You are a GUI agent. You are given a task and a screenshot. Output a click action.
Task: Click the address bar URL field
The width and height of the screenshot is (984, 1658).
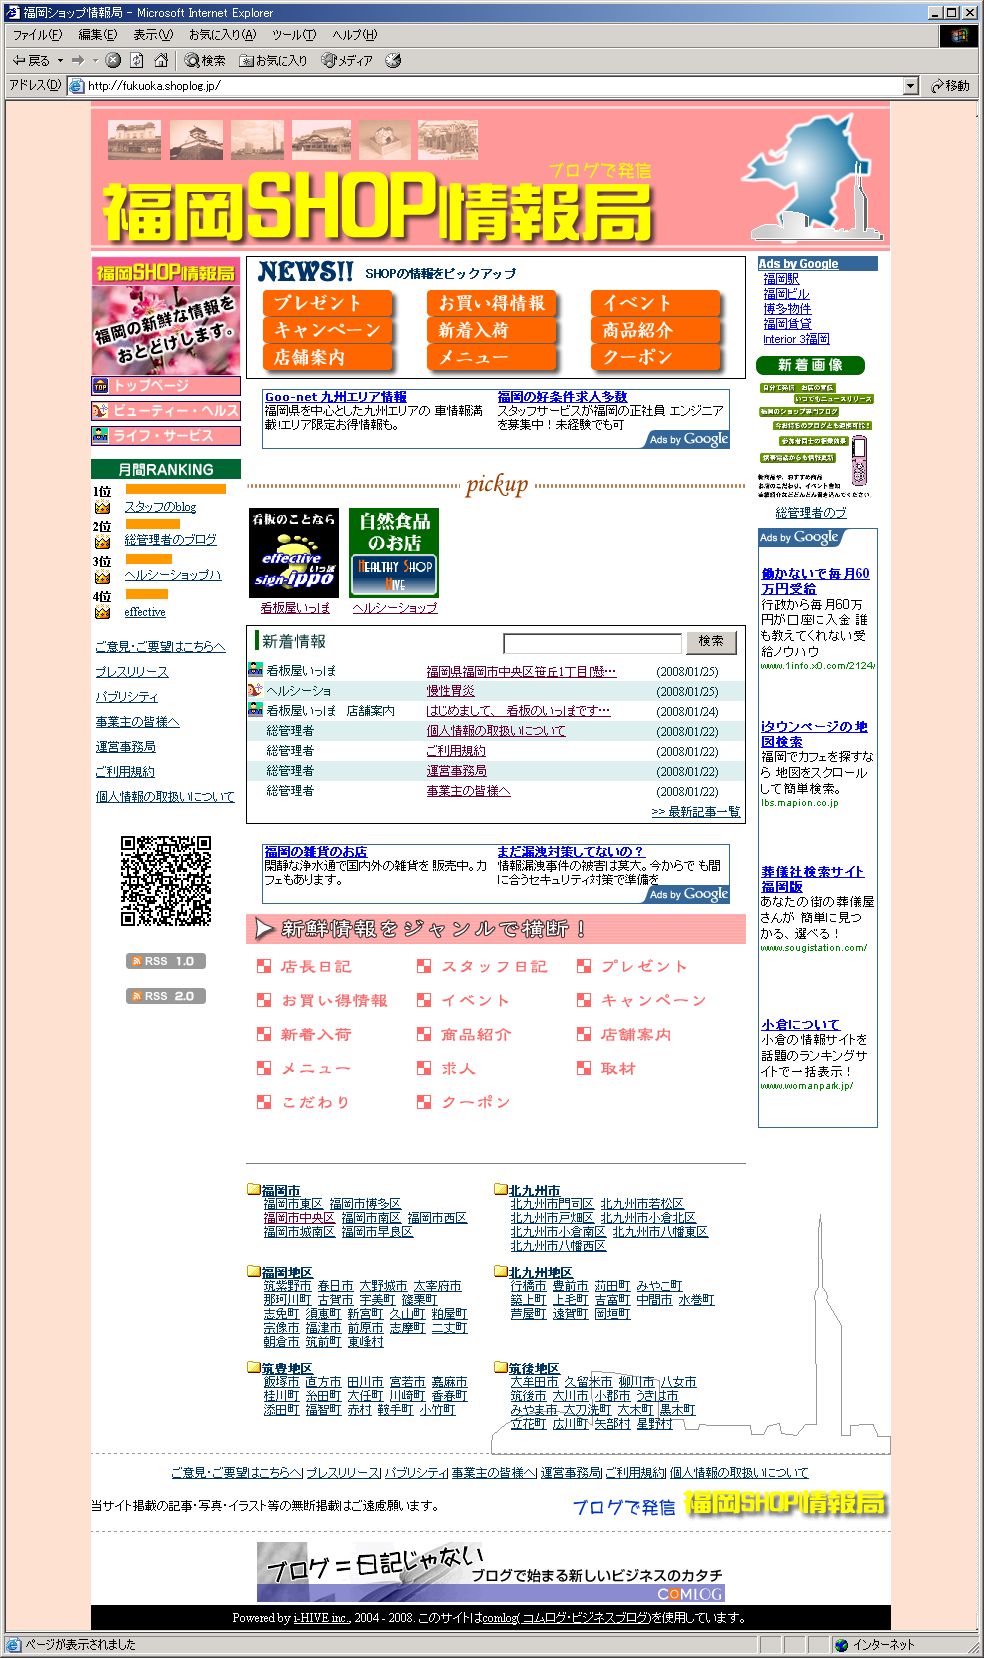(x=493, y=86)
